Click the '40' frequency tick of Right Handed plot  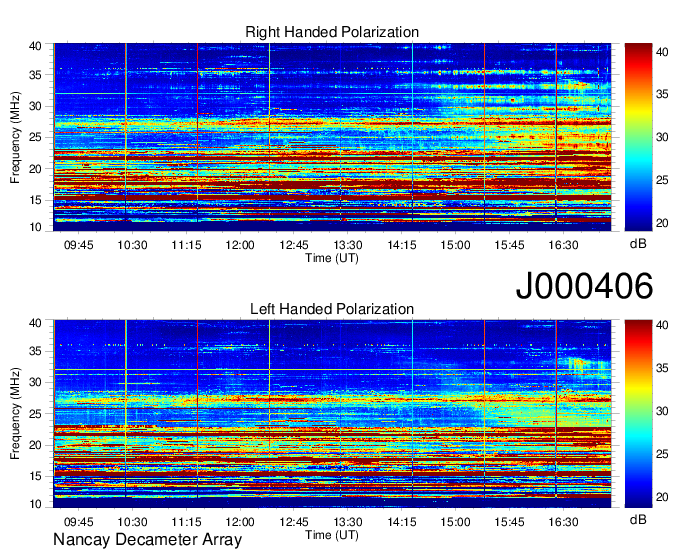pyautogui.click(x=35, y=46)
